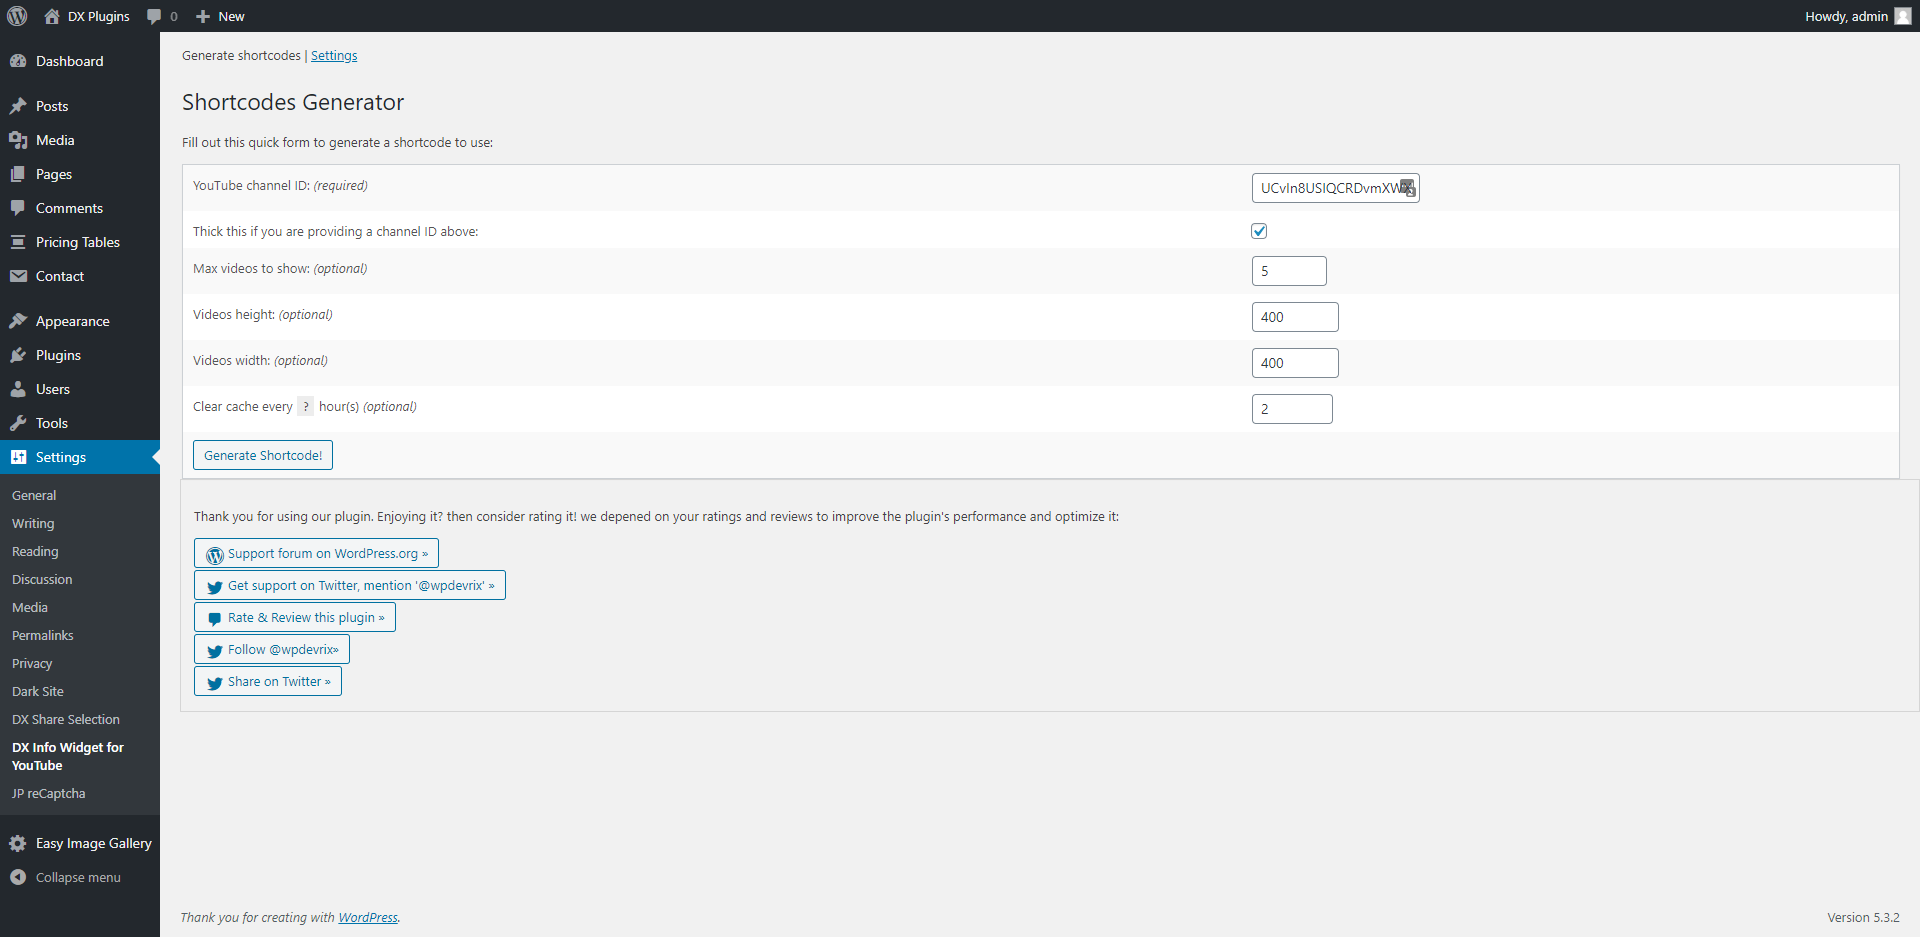Click the autofill icon inside channel ID field
Viewport: 1920px width, 937px height.
1407,188
